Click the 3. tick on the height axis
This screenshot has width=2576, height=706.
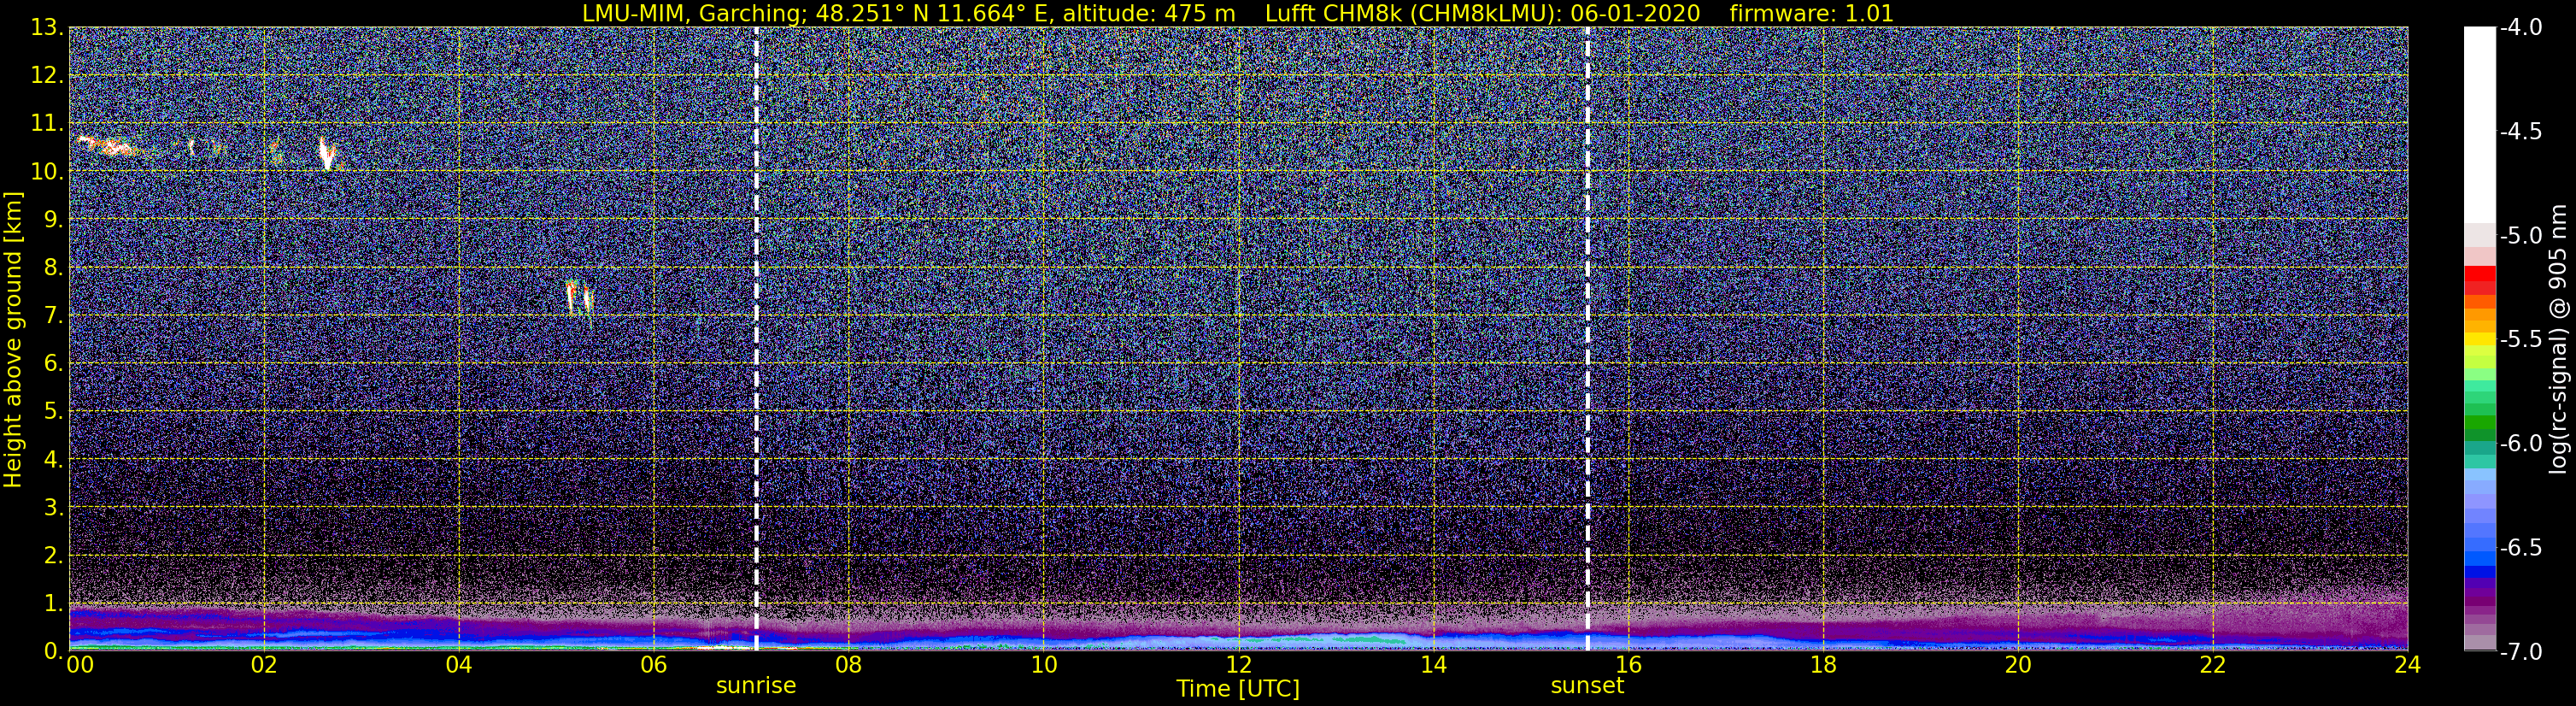click(x=53, y=507)
